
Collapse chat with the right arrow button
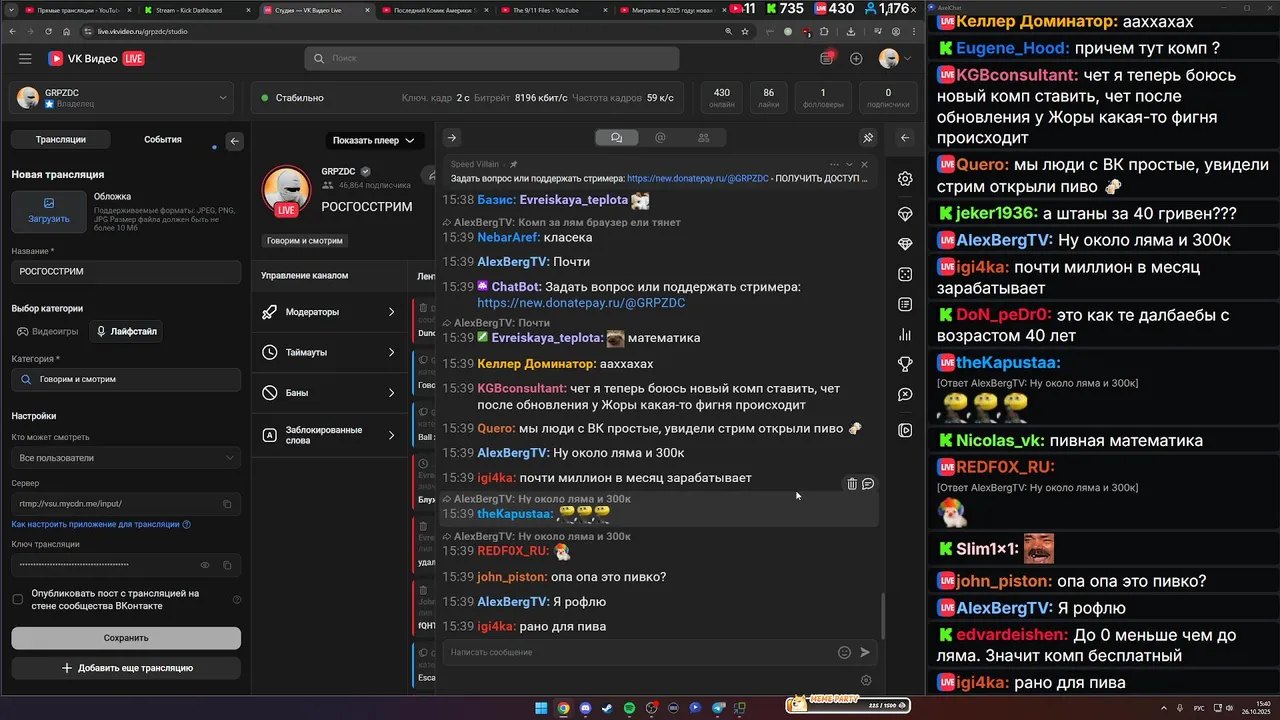tap(452, 138)
